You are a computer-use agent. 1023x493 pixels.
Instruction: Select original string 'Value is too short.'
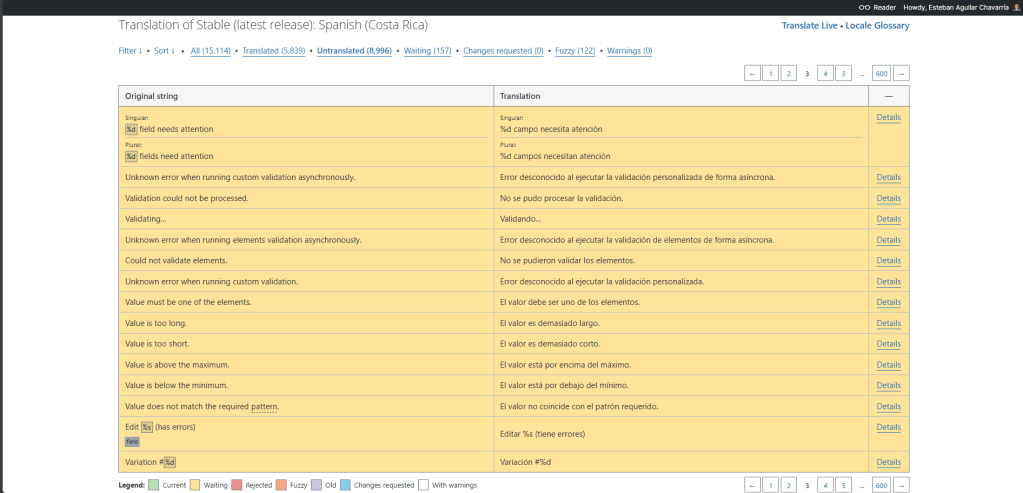tap(157, 344)
